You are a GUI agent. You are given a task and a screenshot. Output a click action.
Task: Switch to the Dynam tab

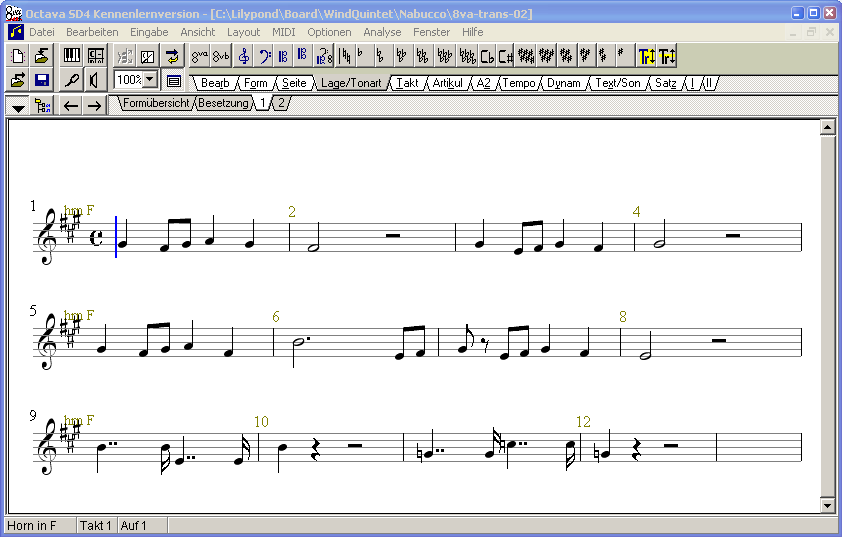click(564, 83)
